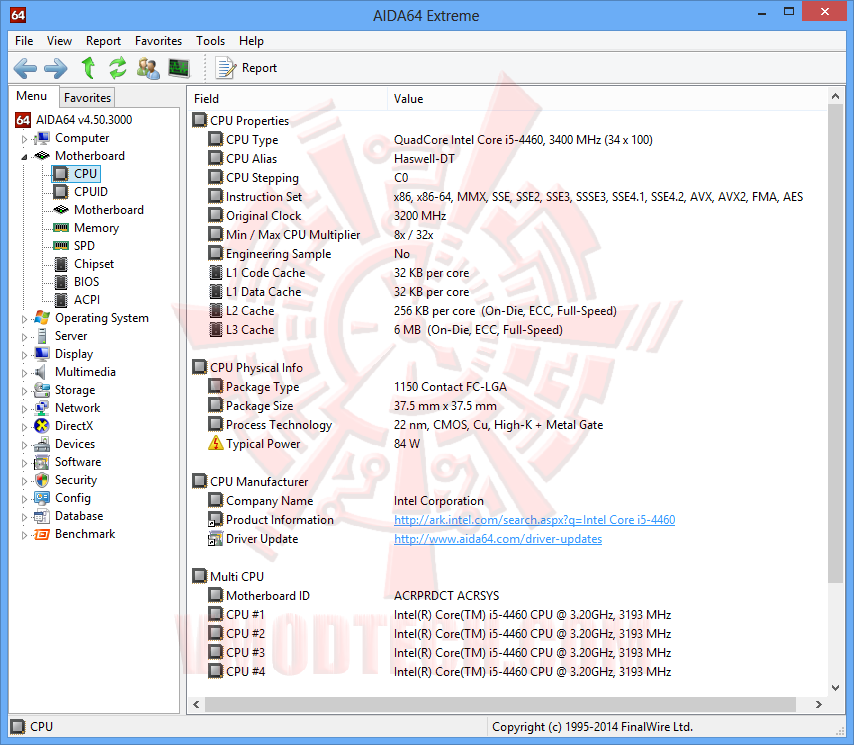Select the Storage drive icon

tap(42, 389)
